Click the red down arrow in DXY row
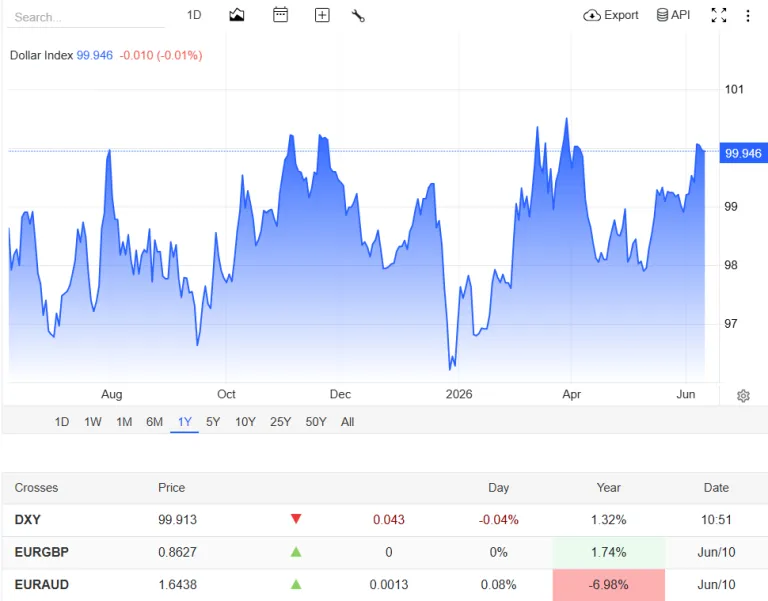768x601 pixels. click(296, 519)
